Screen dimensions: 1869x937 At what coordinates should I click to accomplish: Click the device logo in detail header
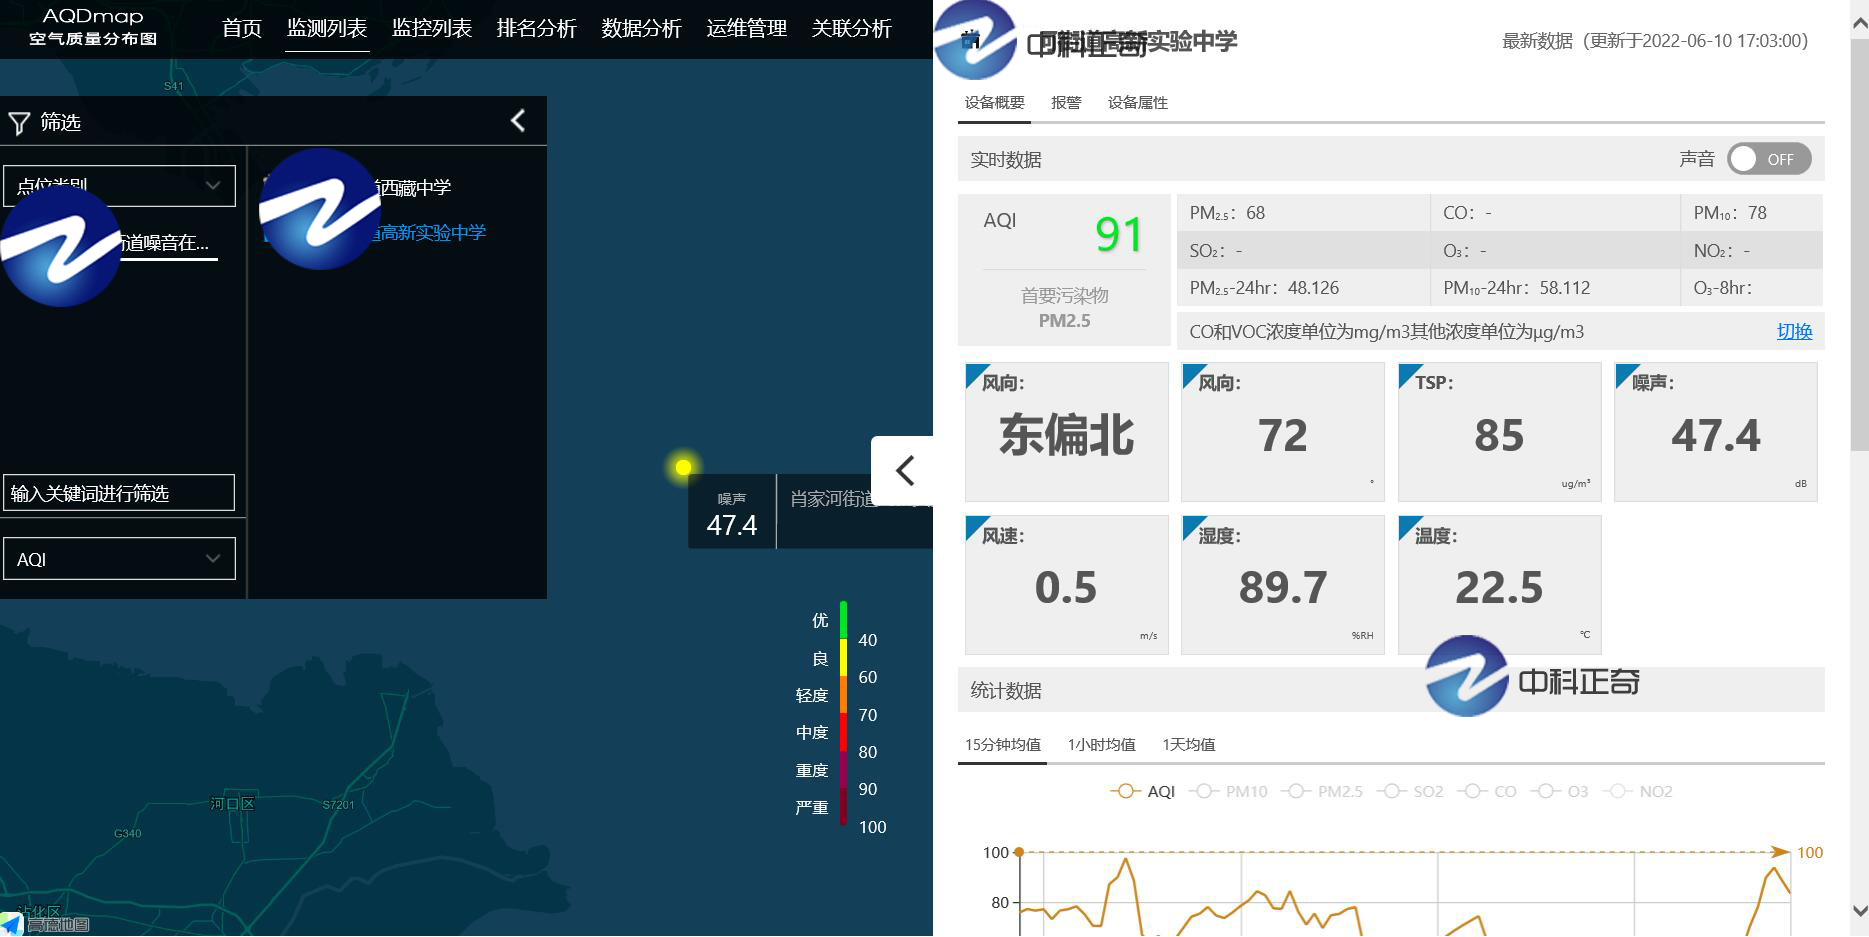pyautogui.click(x=975, y=41)
